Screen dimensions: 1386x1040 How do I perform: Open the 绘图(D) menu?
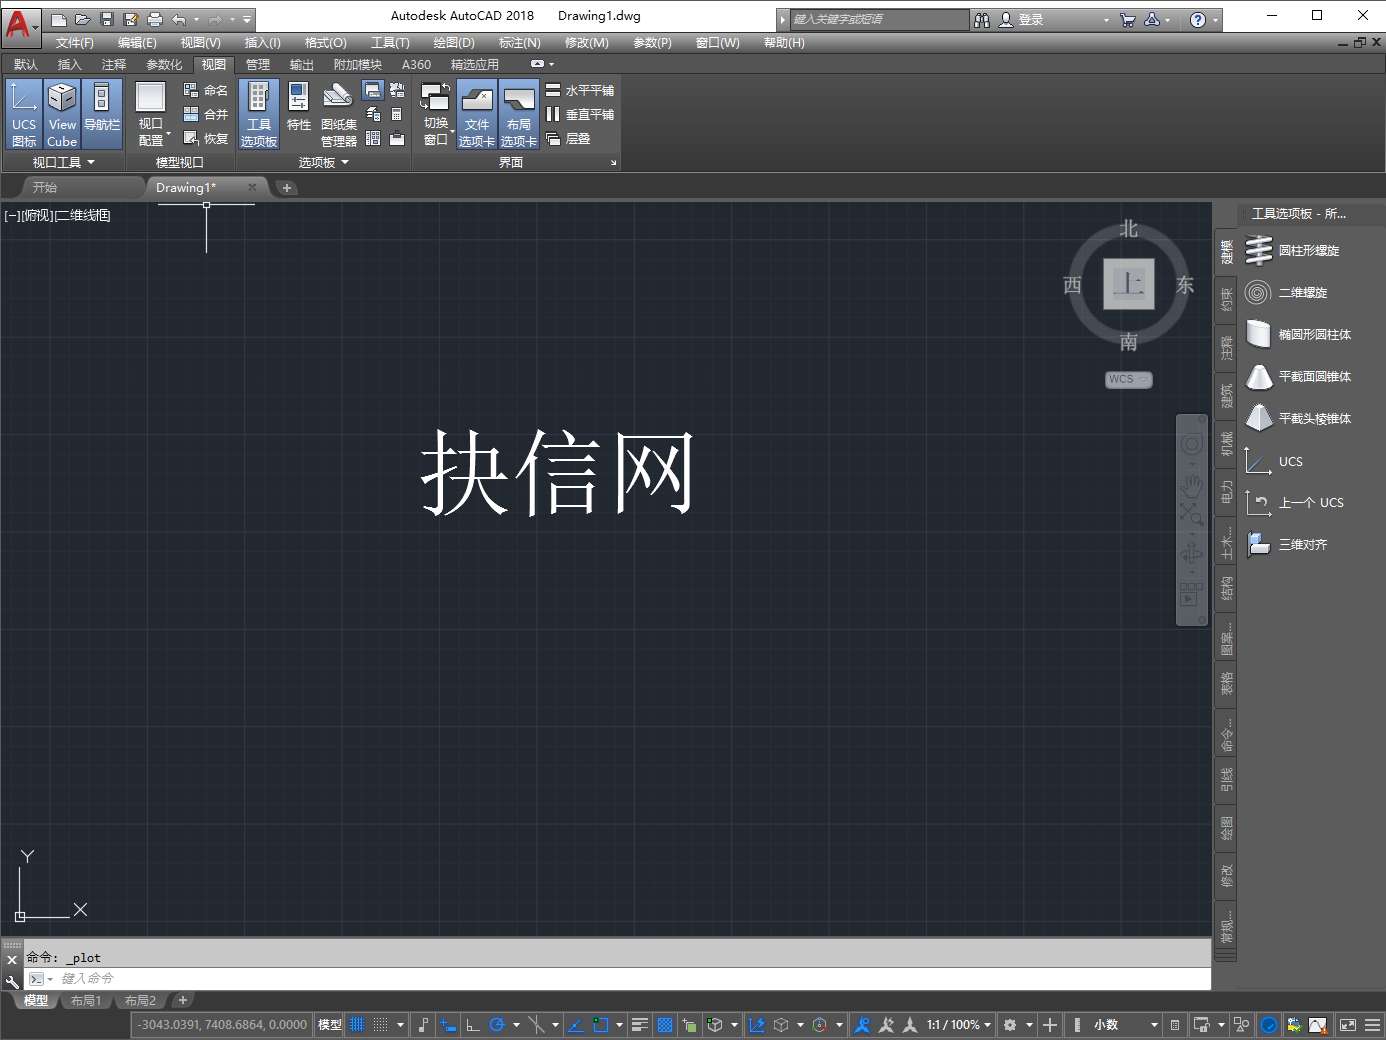tap(454, 42)
